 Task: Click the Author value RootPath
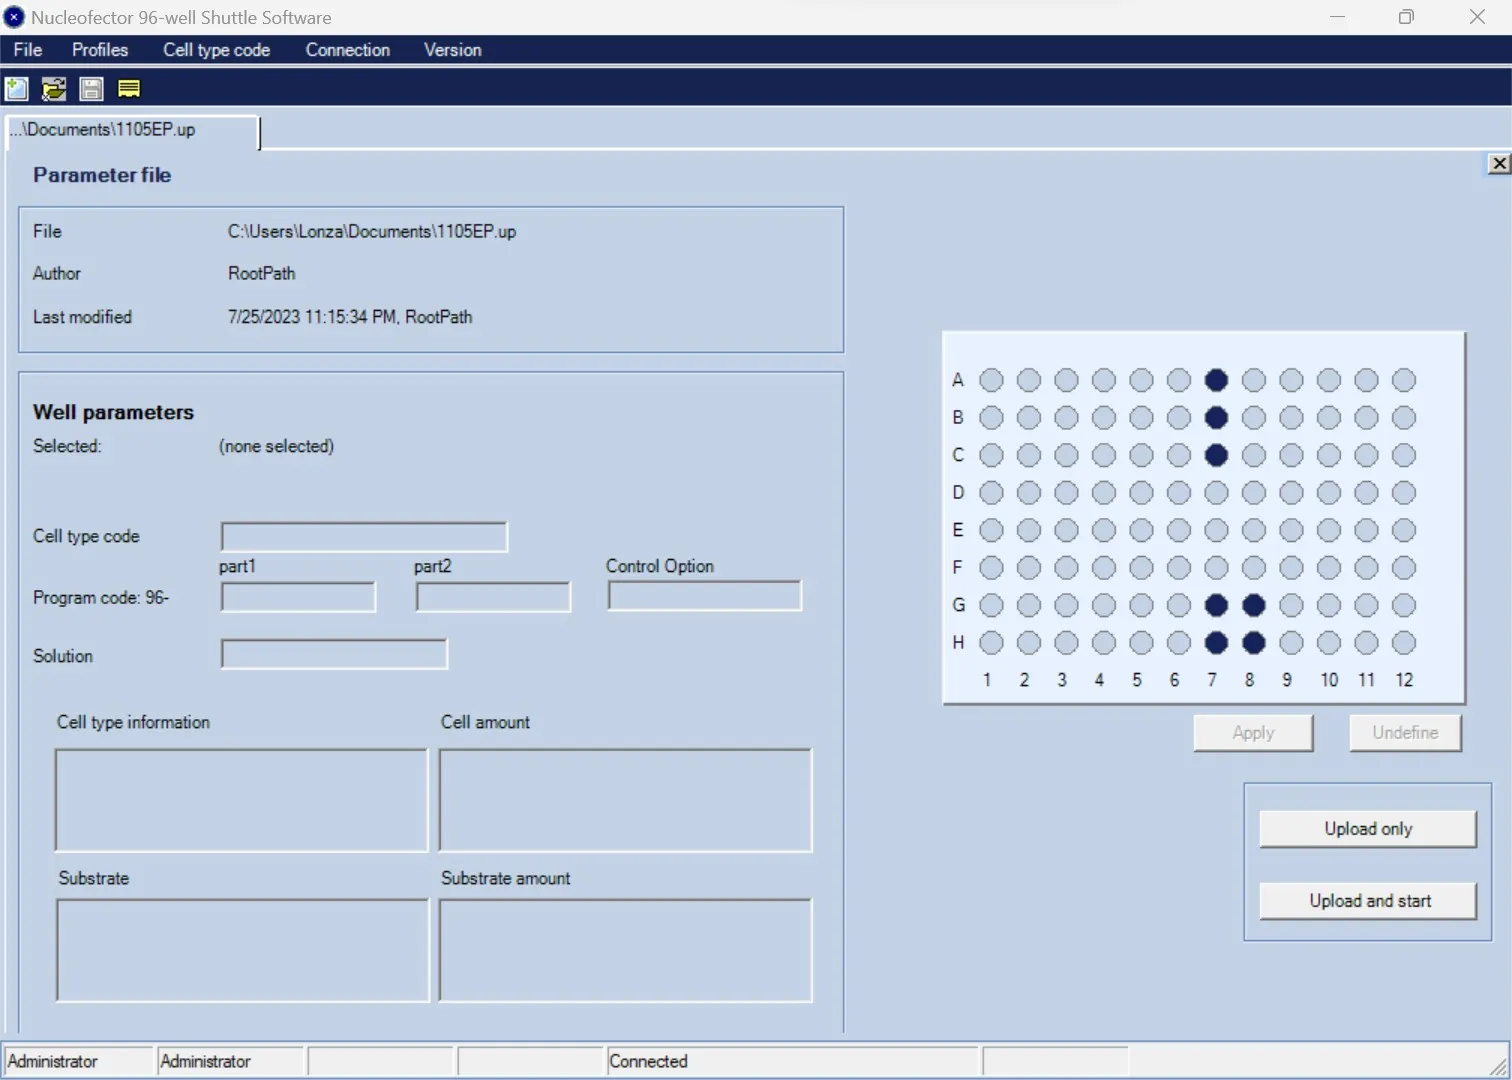(262, 274)
